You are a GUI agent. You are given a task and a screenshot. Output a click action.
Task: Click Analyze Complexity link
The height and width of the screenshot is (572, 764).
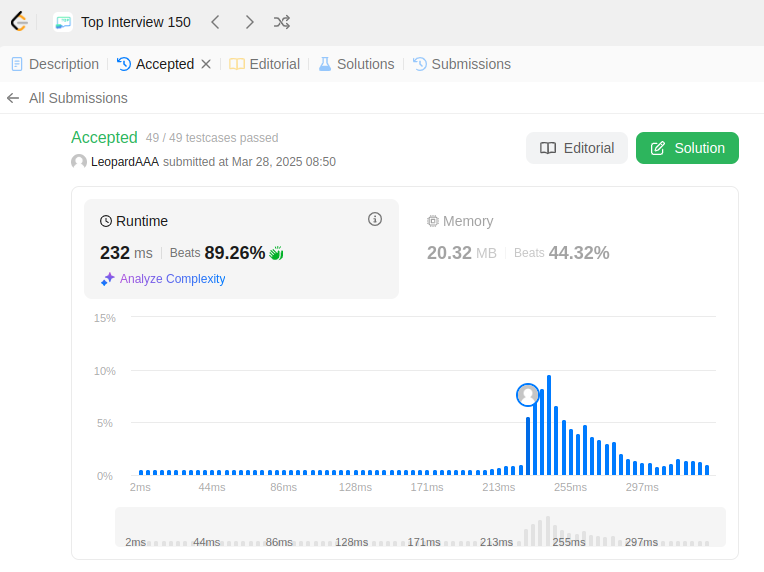[x=172, y=279]
